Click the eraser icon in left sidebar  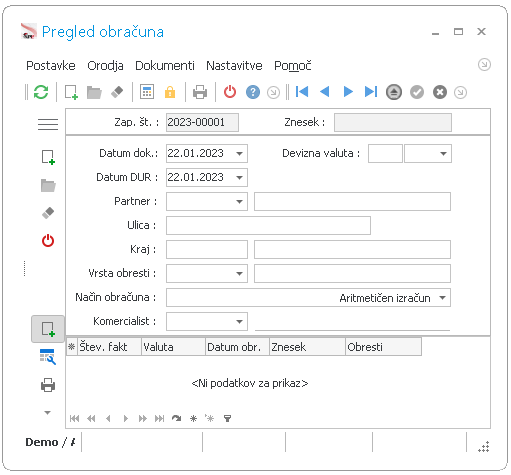48,213
